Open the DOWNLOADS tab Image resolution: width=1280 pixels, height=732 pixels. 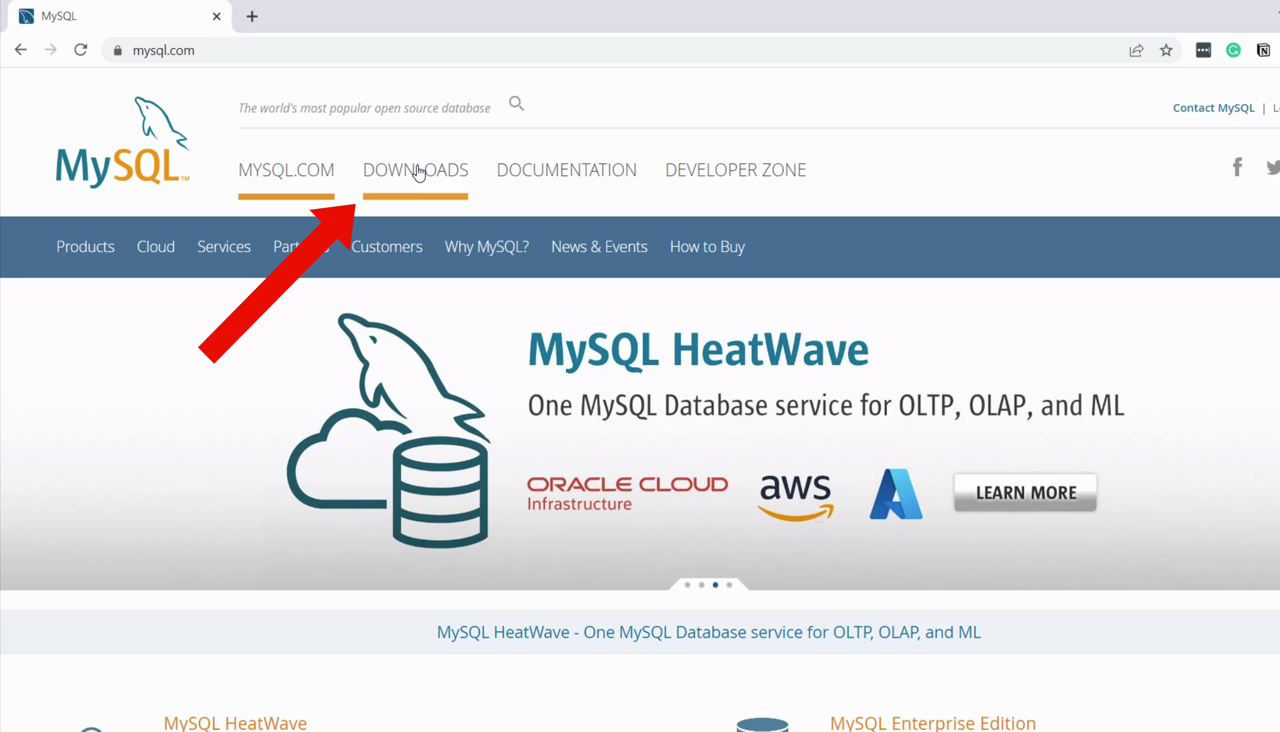pos(415,170)
